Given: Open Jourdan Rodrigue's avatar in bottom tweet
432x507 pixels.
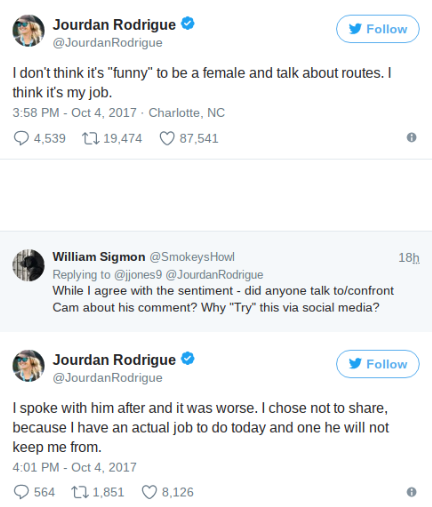Looking at the screenshot, I should (28, 366).
